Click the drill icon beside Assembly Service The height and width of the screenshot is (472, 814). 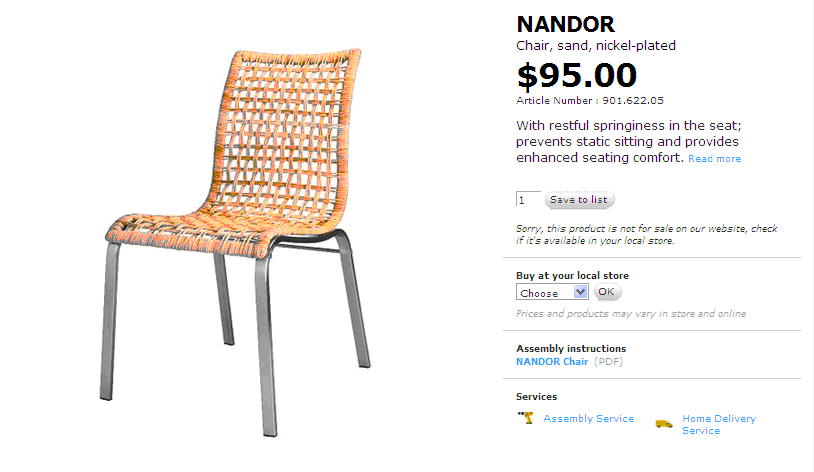pos(525,418)
